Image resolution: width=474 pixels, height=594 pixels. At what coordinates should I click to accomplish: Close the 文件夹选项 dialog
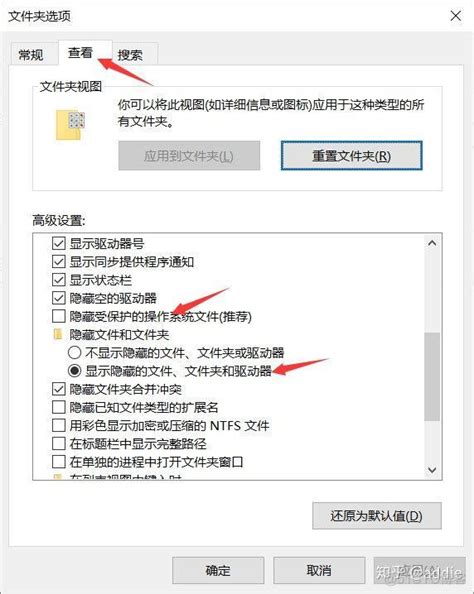coord(455,16)
